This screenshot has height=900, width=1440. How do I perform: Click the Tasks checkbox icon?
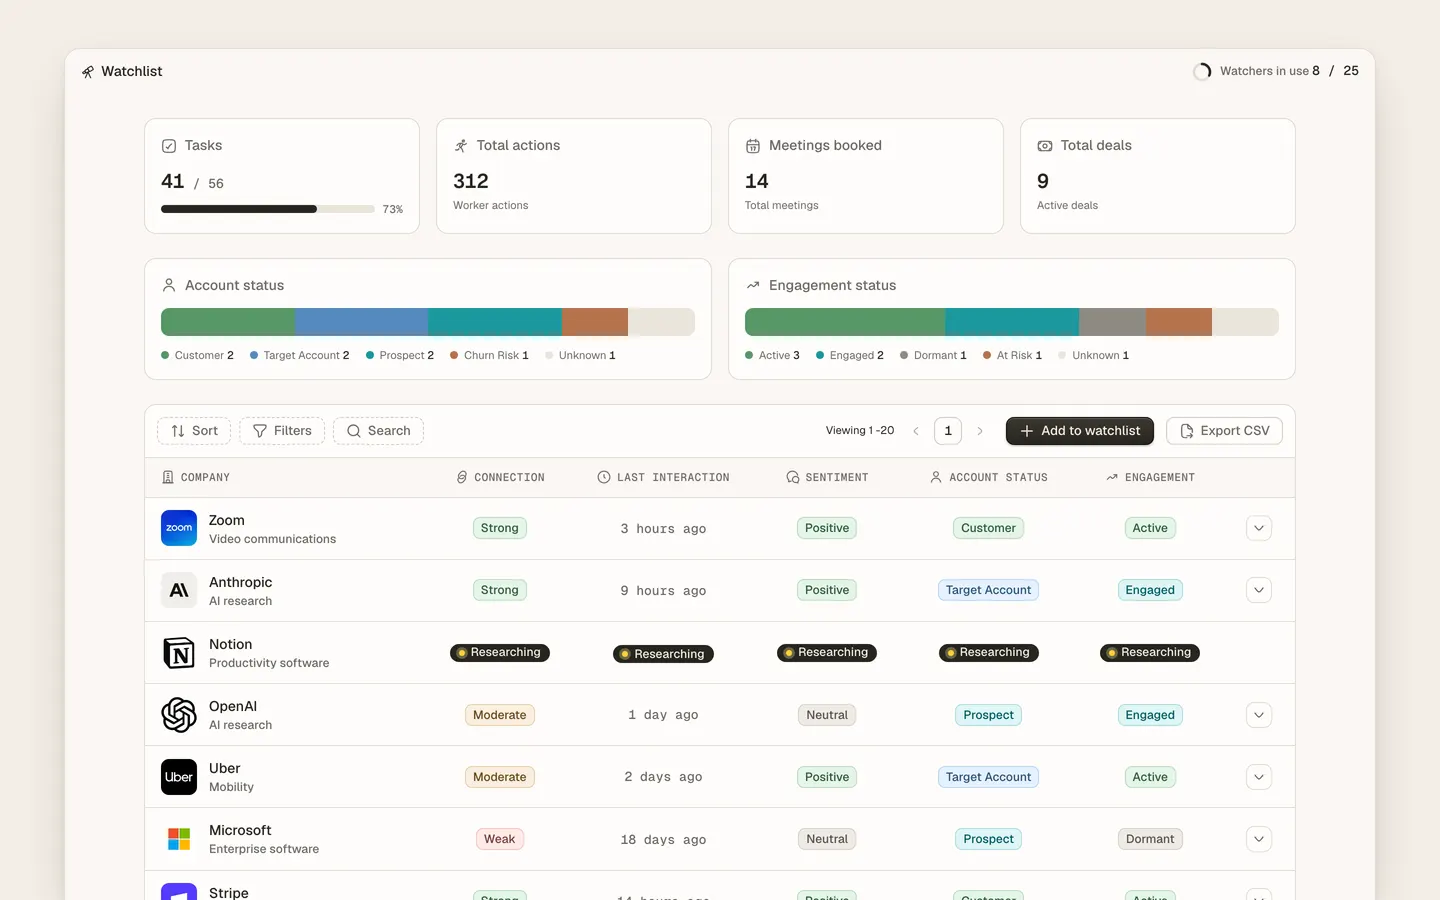169,146
